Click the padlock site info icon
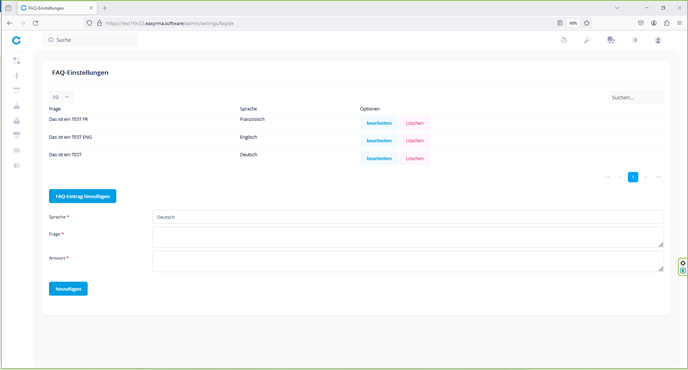 click(99, 23)
